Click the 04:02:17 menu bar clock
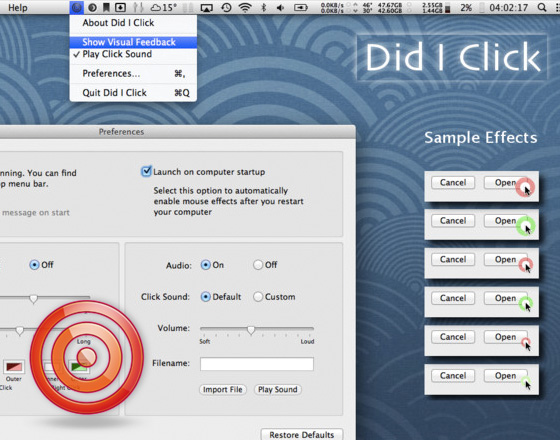Screen dimensions: 560x440 [509, 8]
